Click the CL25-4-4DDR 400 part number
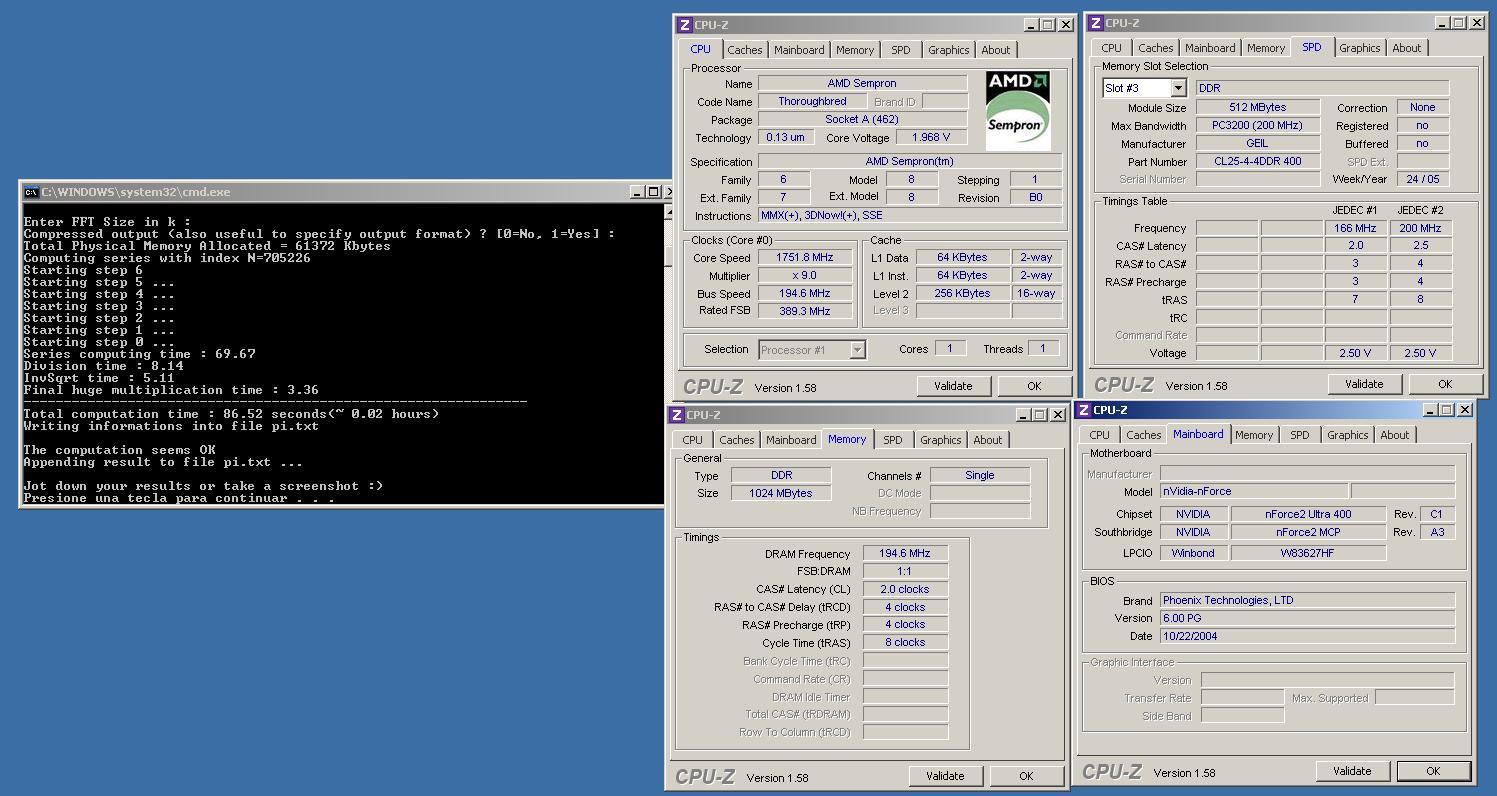The image size is (1497, 796). (1257, 161)
